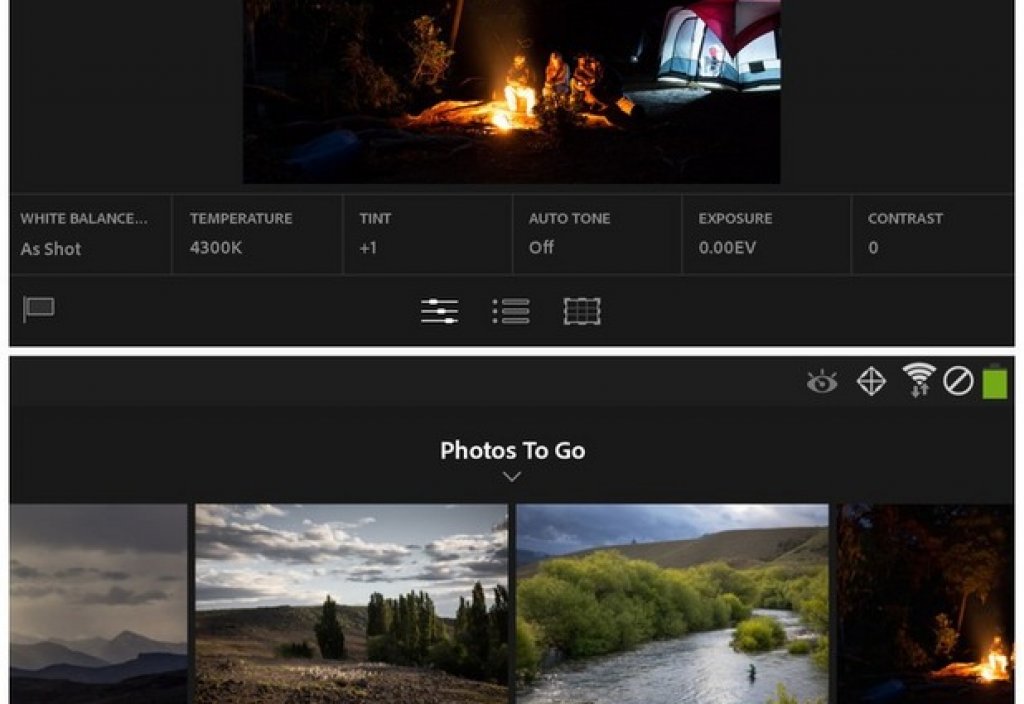
Task: Open the cloudy sky and trees thumbnail
Action: point(351,604)
